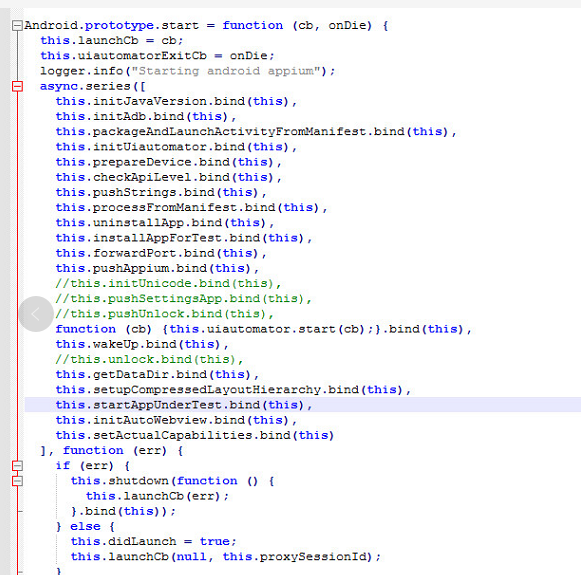The height and width of the screenshot is (575, 581).
Task: Click the this.didLaunch = true; line
Action: 153,542
